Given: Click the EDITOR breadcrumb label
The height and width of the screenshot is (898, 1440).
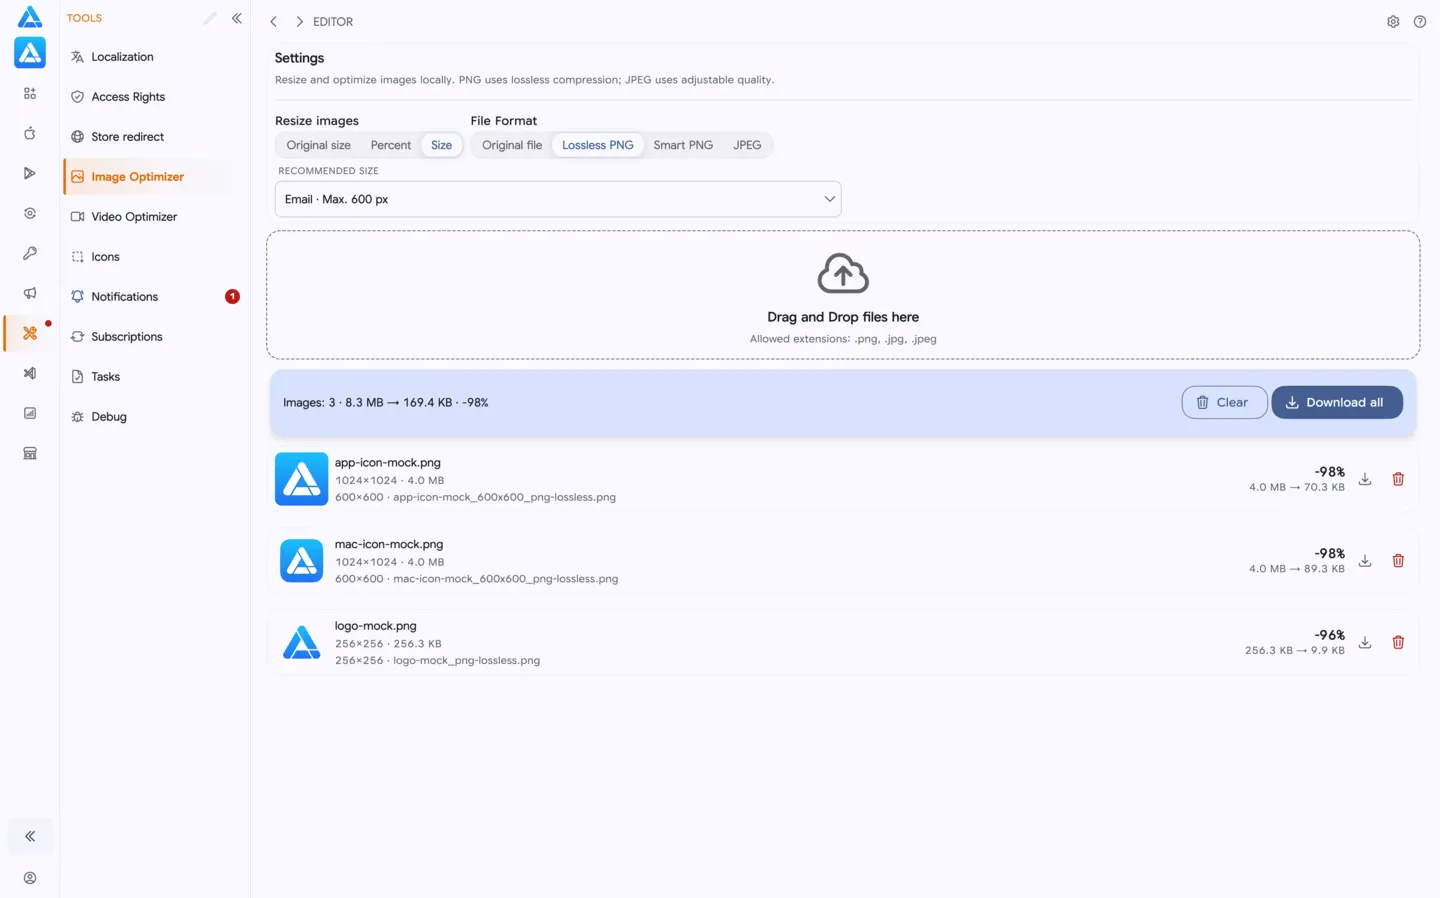Looking at the screenshot, I should 333,22.
